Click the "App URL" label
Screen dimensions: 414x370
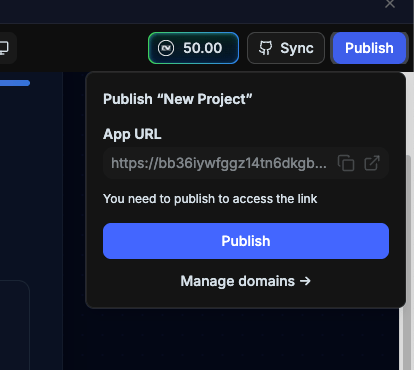(132, 134)
